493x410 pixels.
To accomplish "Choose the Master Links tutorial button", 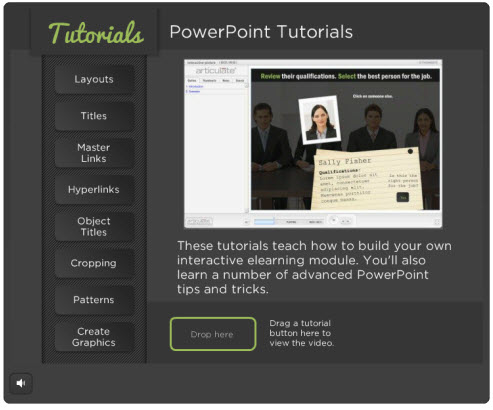I will [x=94, y=153].
